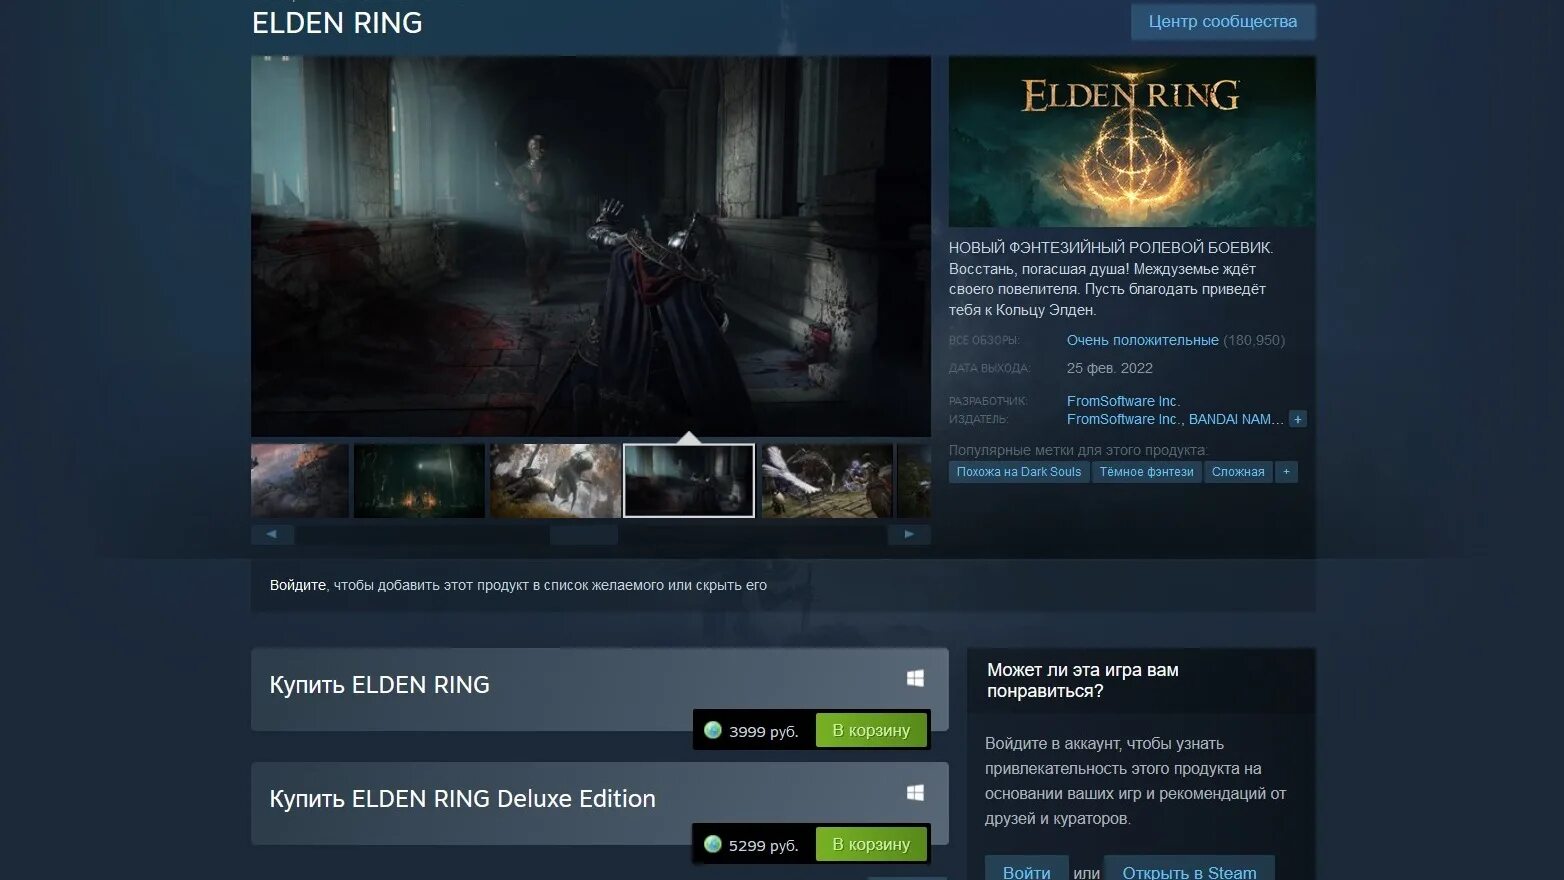The height and width of the screenshot is (880, 1564).
Task: Click the globe icon beside 3999 руб.
Action: (713, 730)
